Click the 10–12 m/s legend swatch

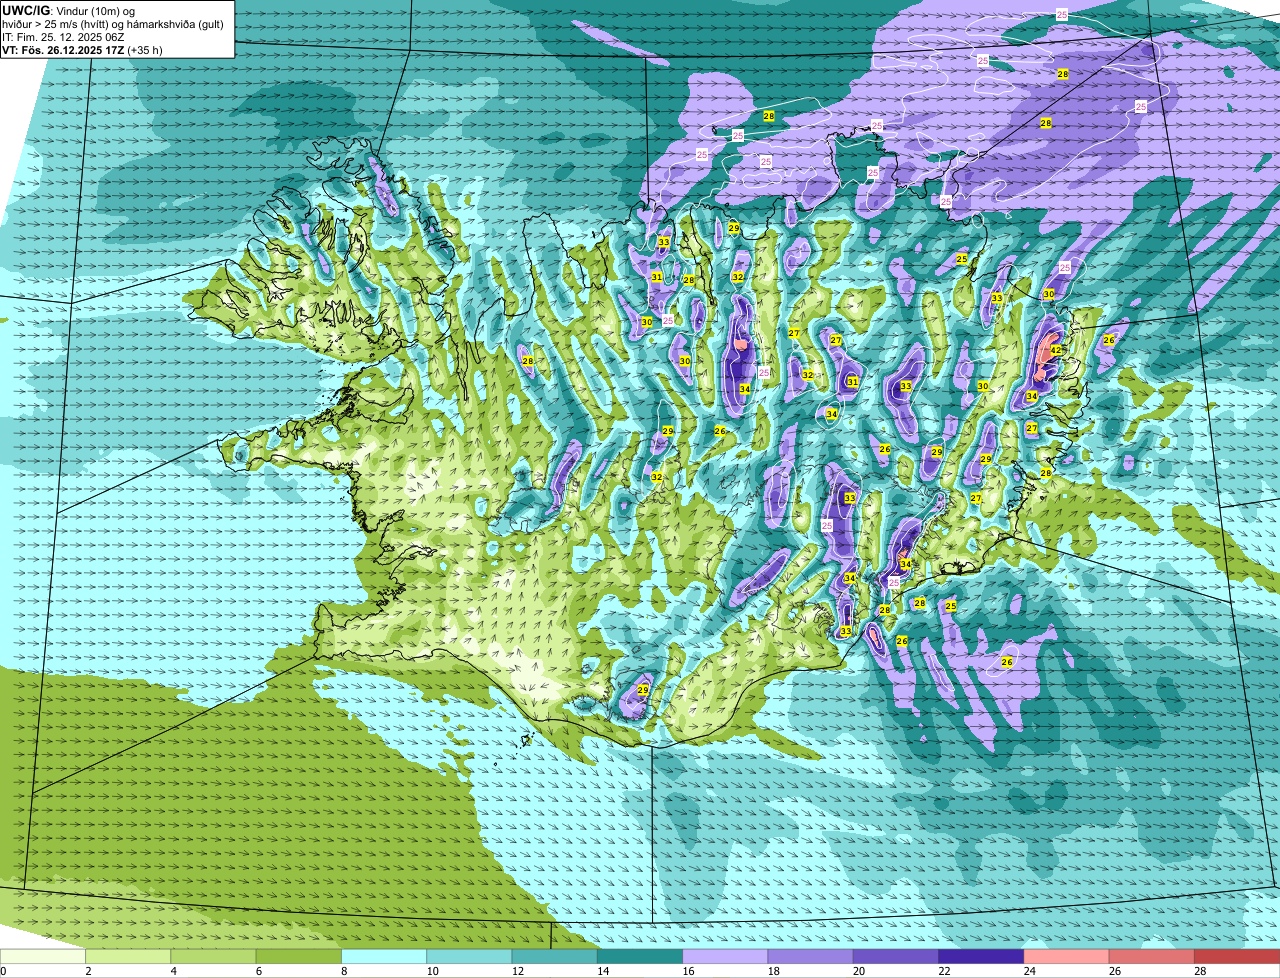point(469,956)
